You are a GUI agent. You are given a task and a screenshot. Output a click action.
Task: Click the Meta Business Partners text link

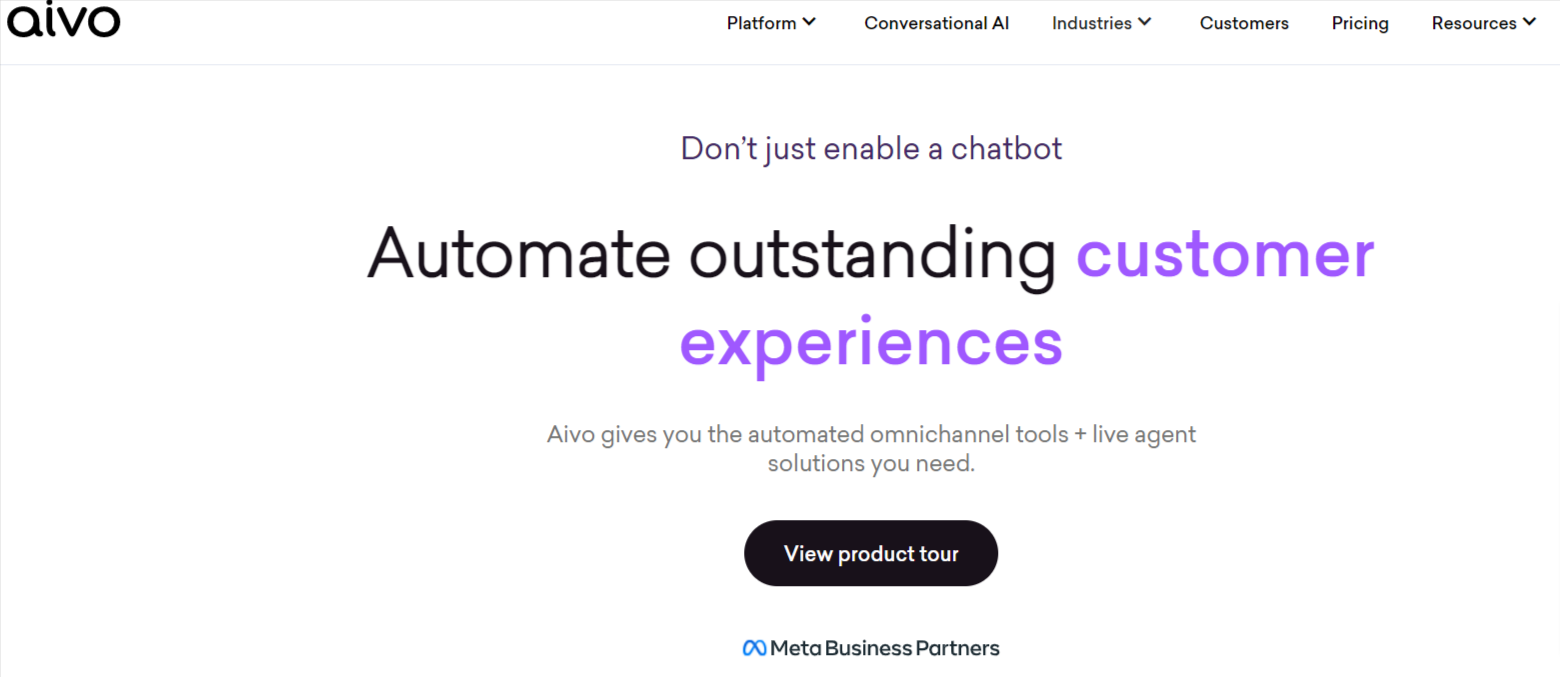tap(884, 647)
